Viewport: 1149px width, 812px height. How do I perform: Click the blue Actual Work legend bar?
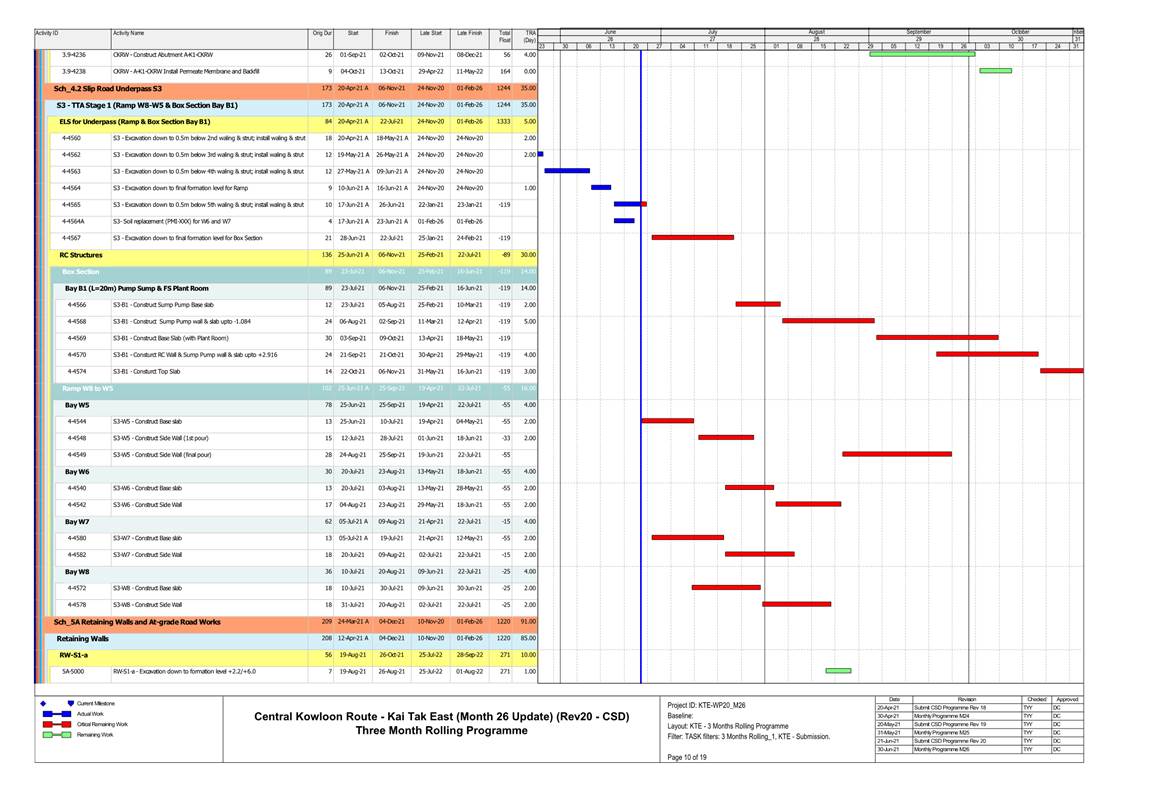(57, 713)
